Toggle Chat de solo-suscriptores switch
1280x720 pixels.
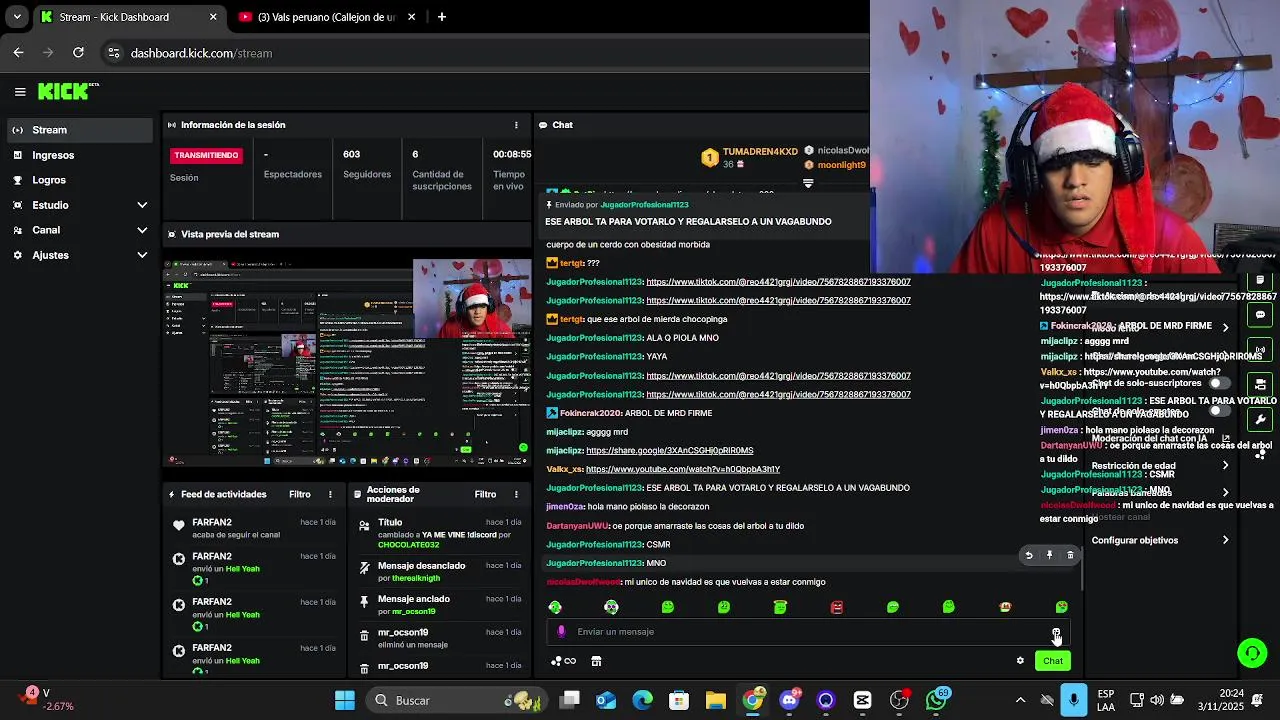1218,383
